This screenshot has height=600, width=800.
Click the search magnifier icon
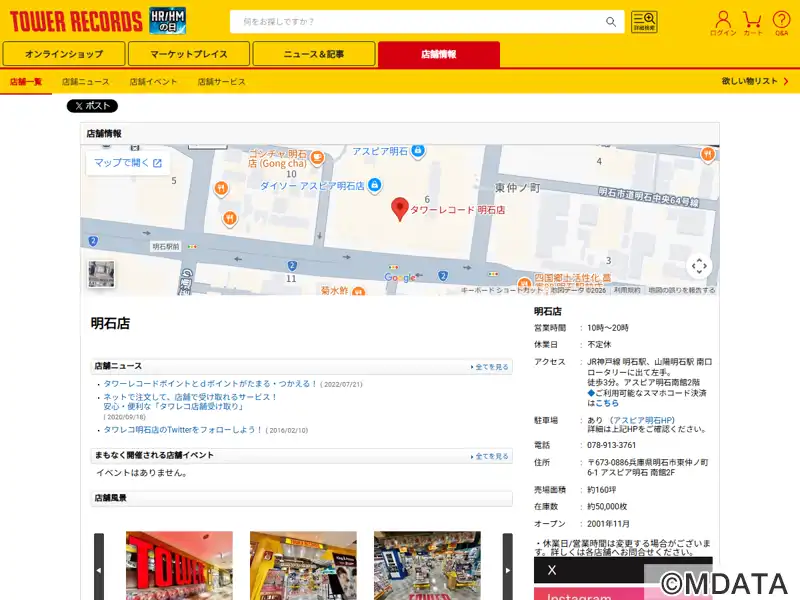pyautogui.click(x=611, y=21)
